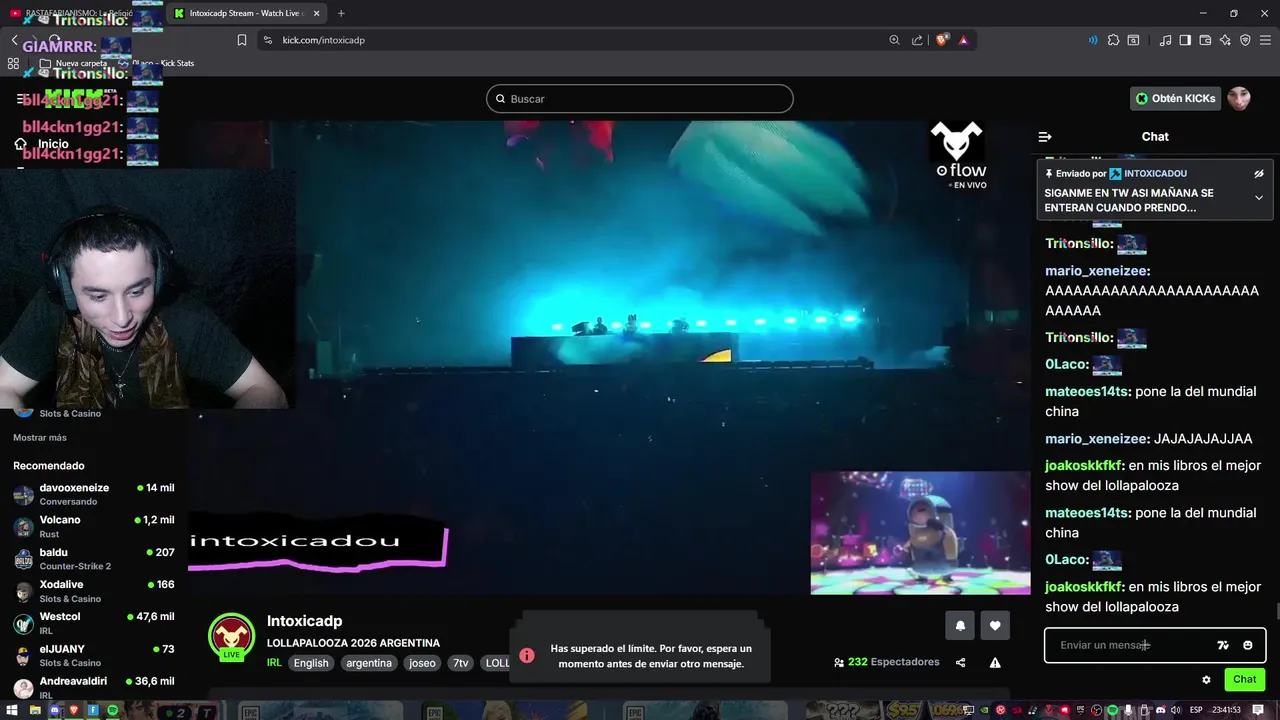Open the Brave Rewards triangle icon

tap(963, 40)
